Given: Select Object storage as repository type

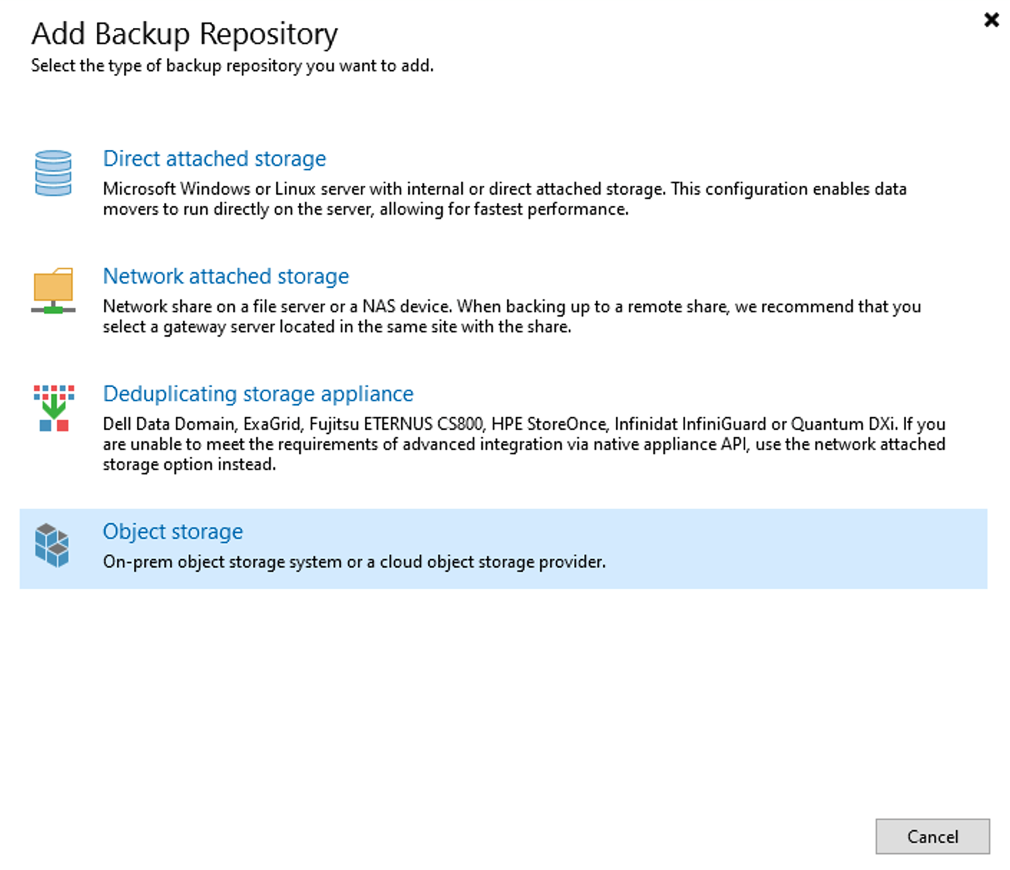Looking at the screenshot, I should [172, 531].
